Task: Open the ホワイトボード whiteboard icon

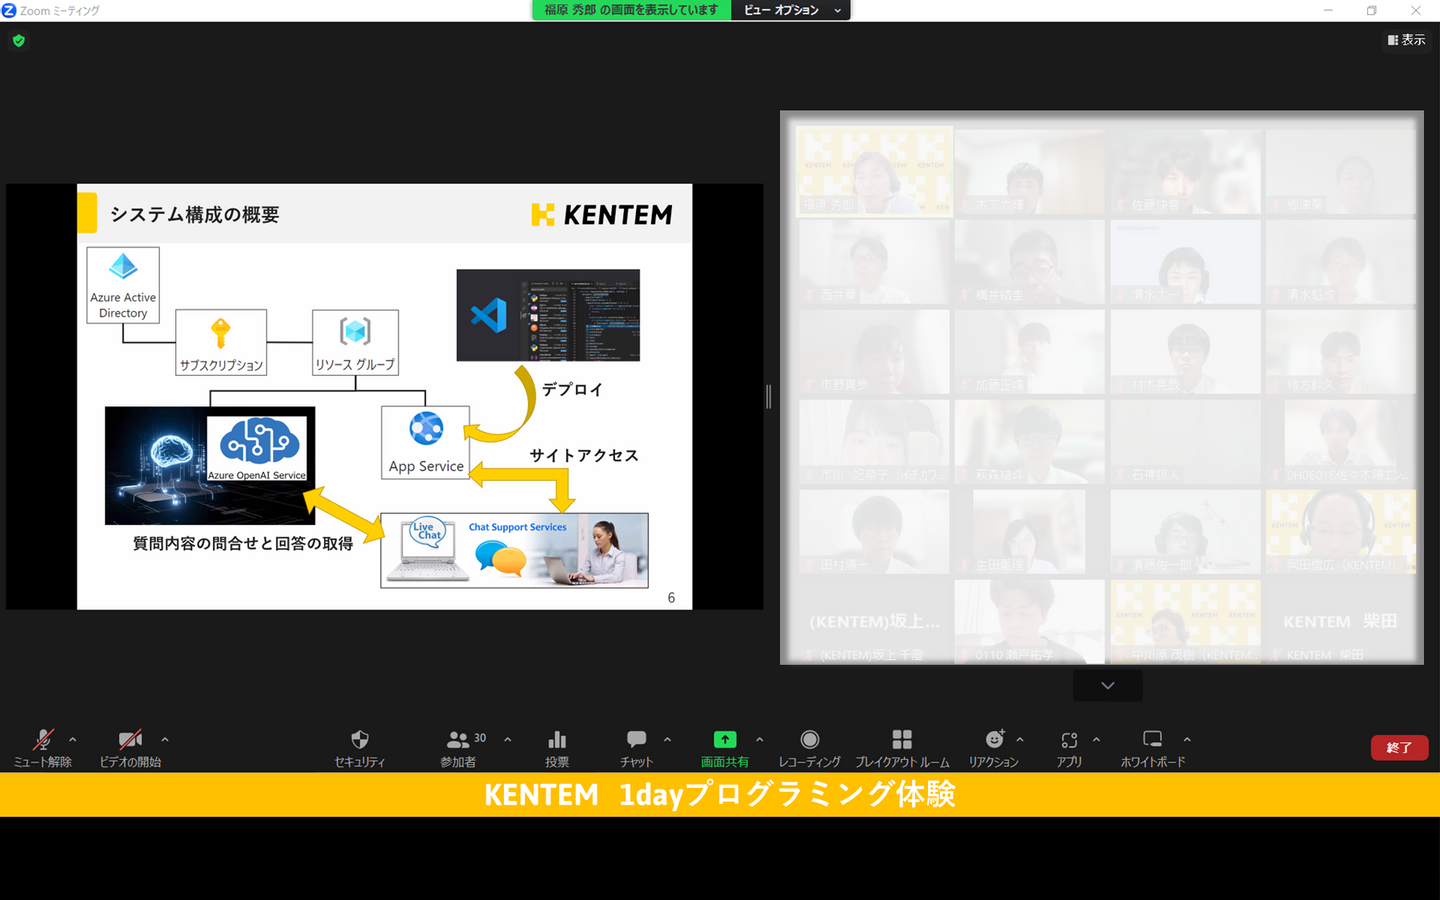Action: coord(1153,739)
